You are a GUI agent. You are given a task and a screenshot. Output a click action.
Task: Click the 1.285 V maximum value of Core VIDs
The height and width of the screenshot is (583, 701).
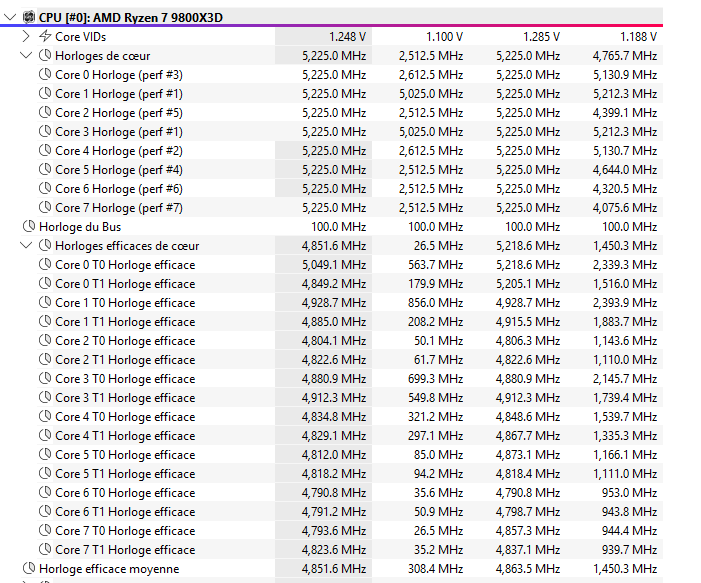[541, 37]
